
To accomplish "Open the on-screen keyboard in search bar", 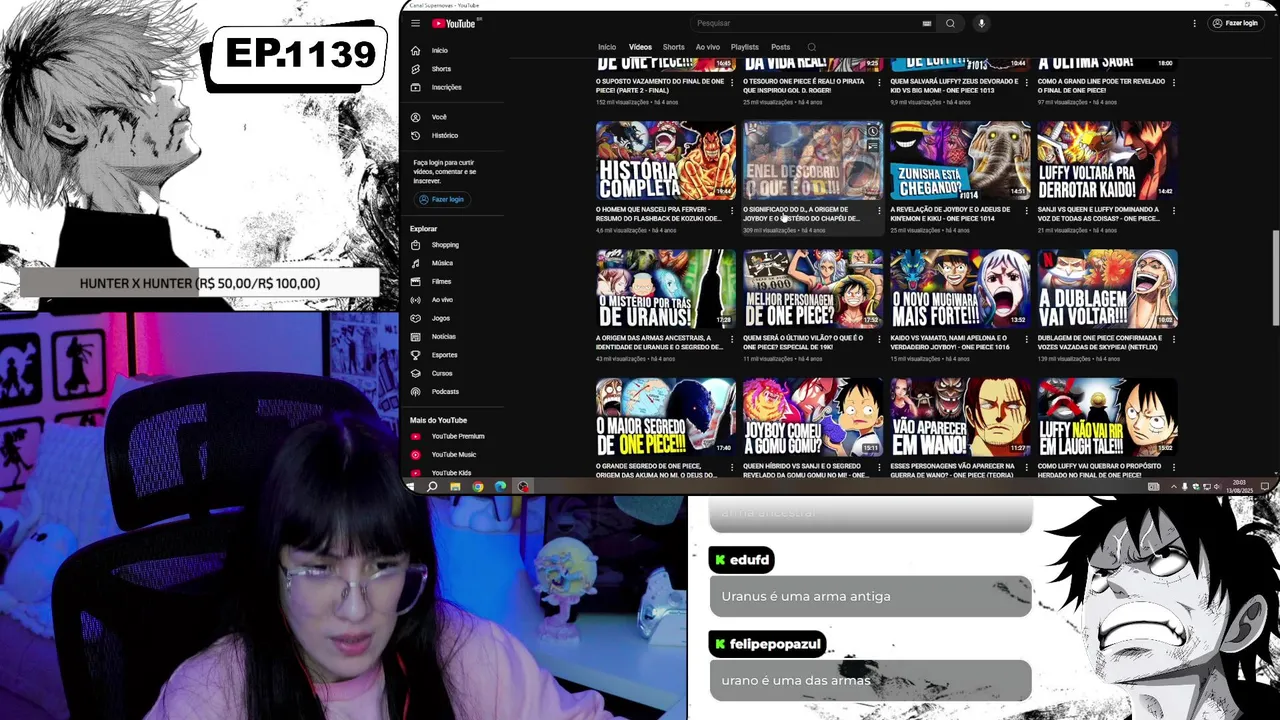I will pyautogui.click(x=927, y=23).
